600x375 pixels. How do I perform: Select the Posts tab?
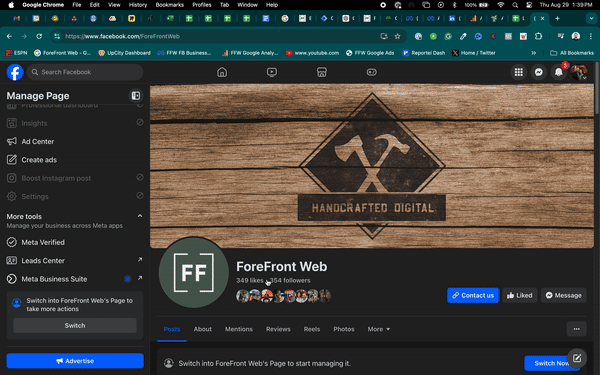(172, 329)
